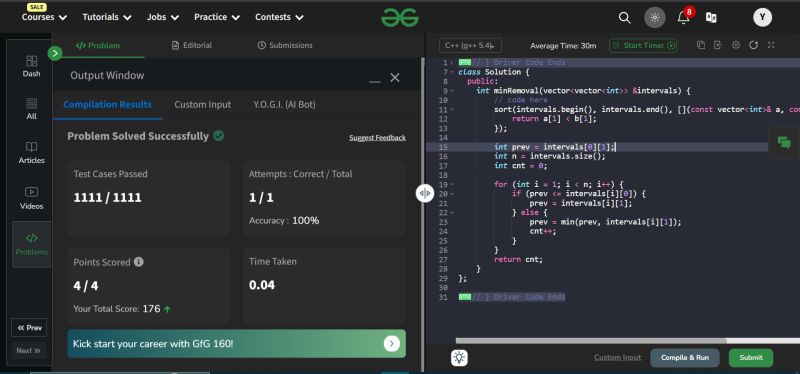Image resolution: width=800 pixels, height=374 pixels.
Task: Open editor settings gear icon
Action: tap(736, 45)
